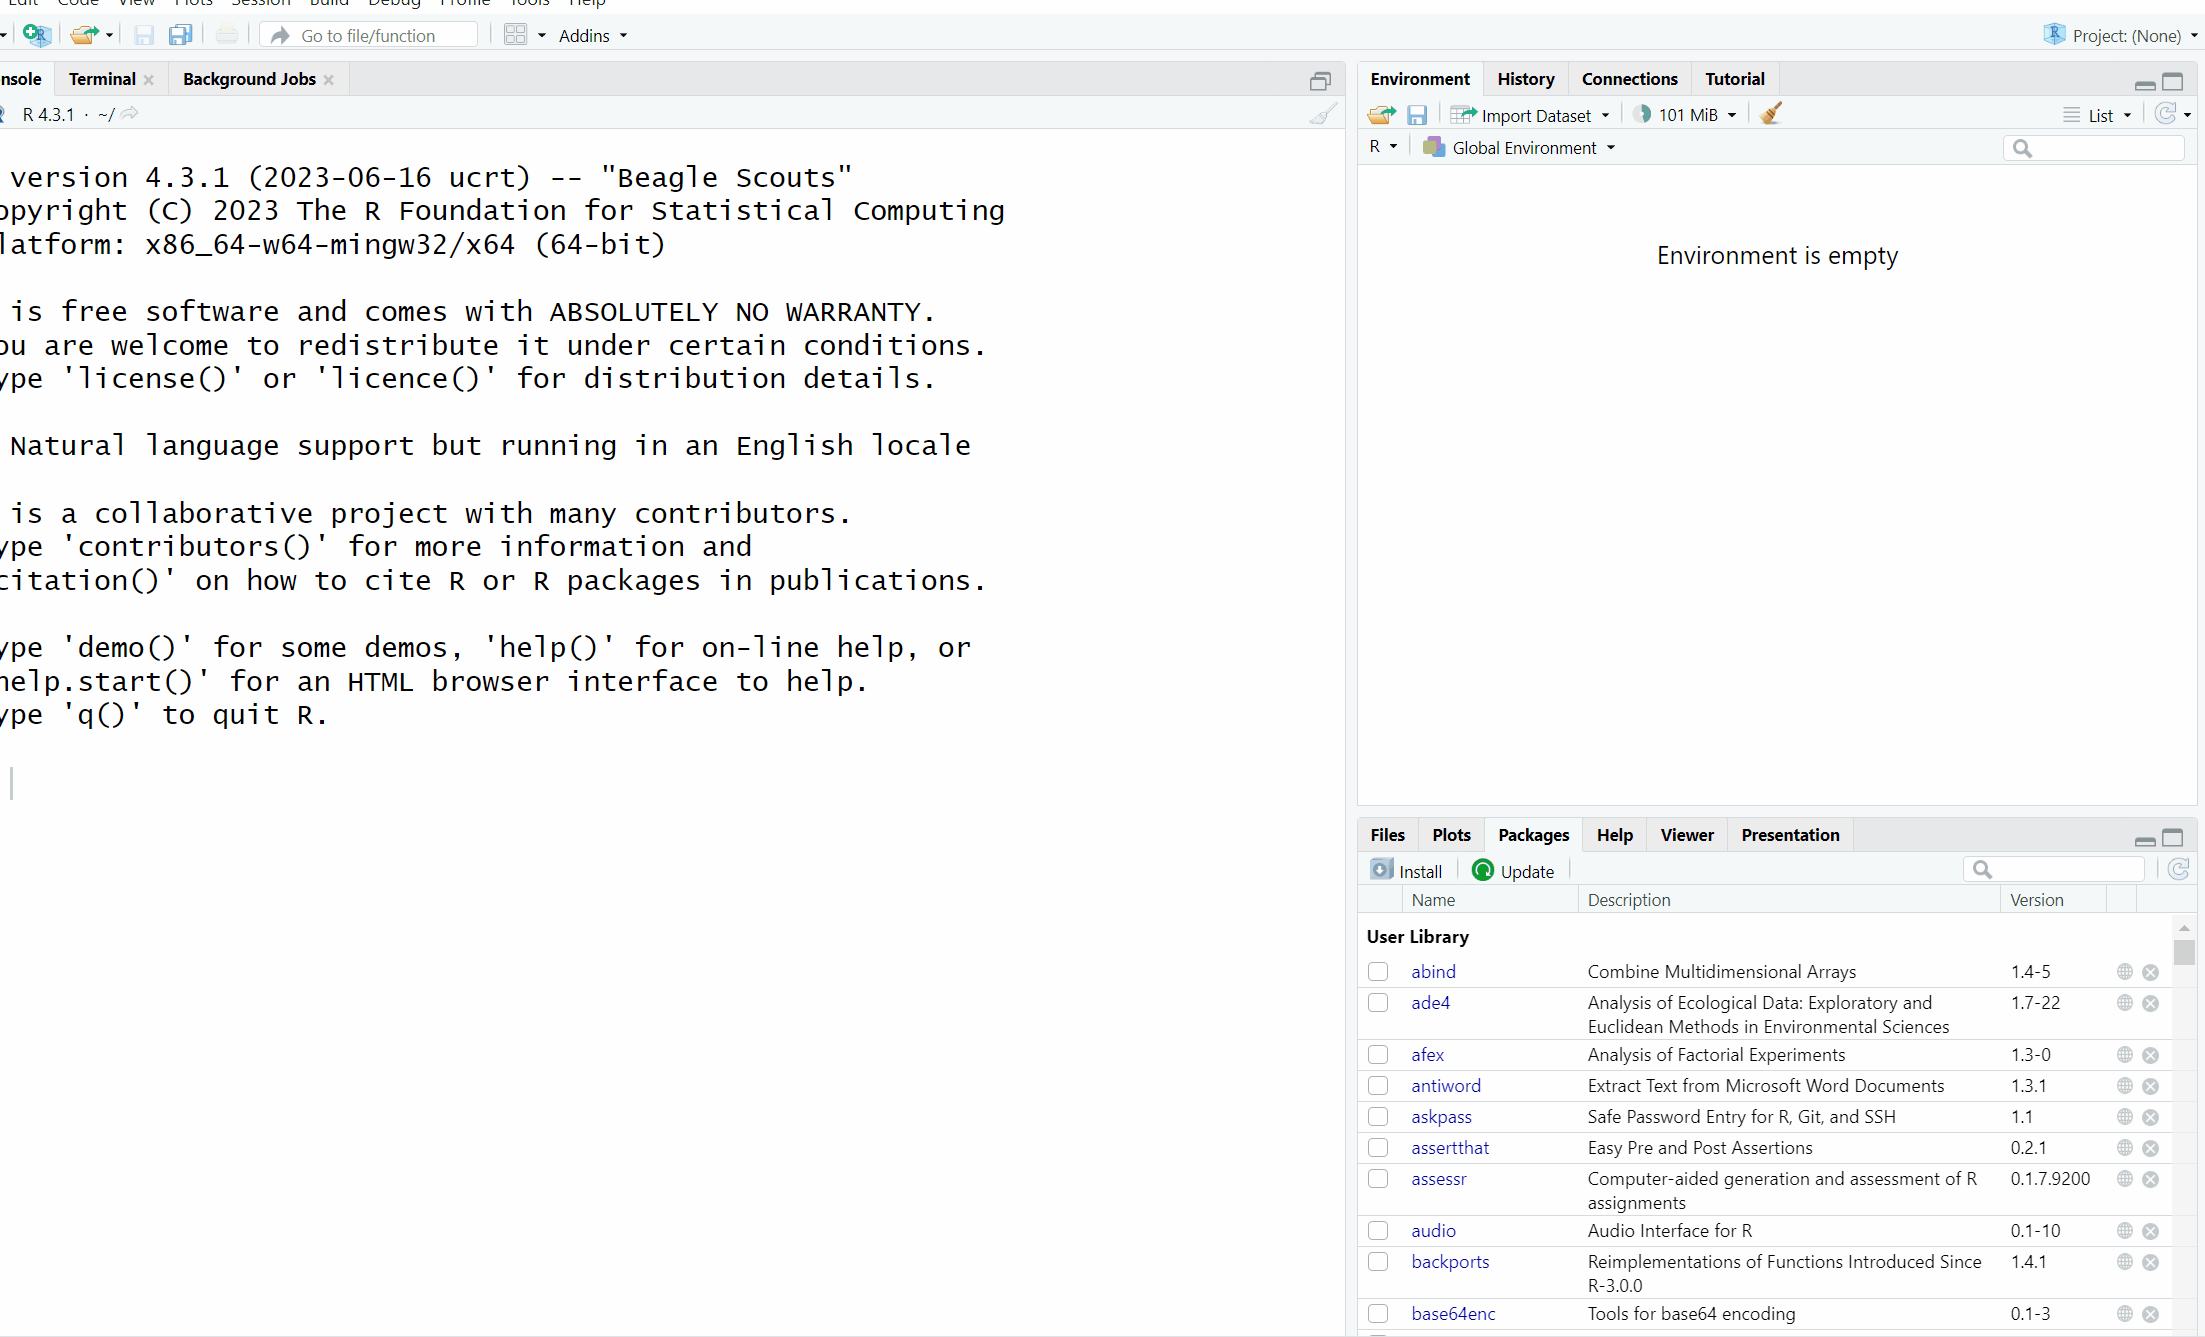
Task: Click the Save workspace icon in Environment panel
Action: pos(1418,113)
